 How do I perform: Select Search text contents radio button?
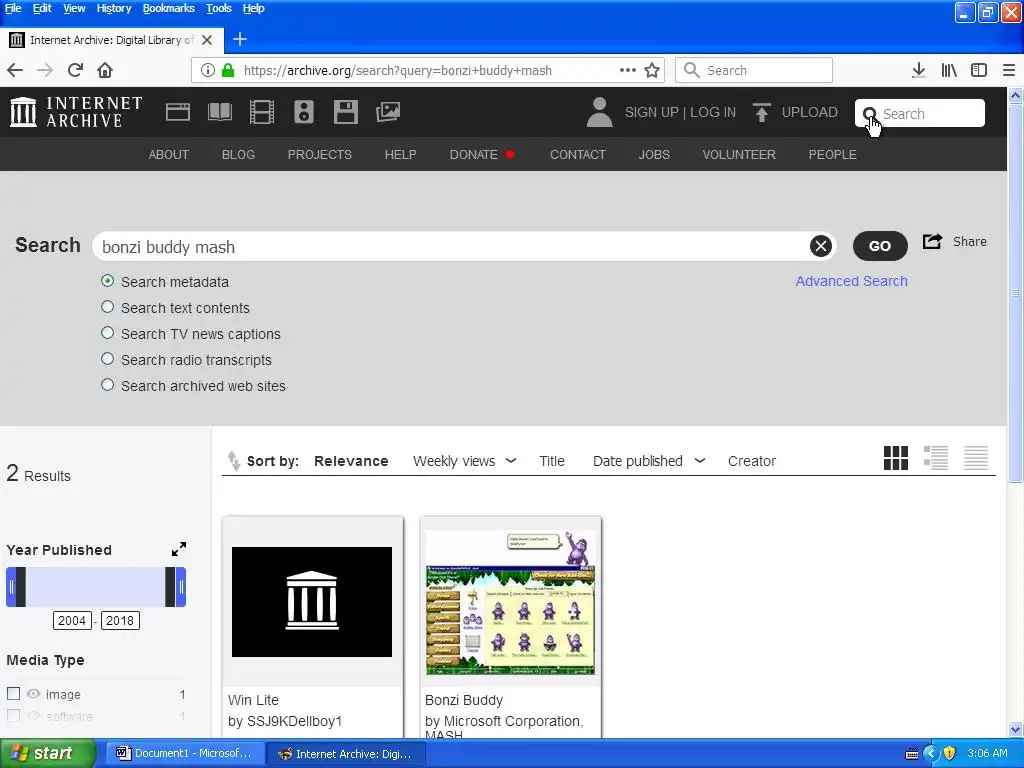[108, 307]
